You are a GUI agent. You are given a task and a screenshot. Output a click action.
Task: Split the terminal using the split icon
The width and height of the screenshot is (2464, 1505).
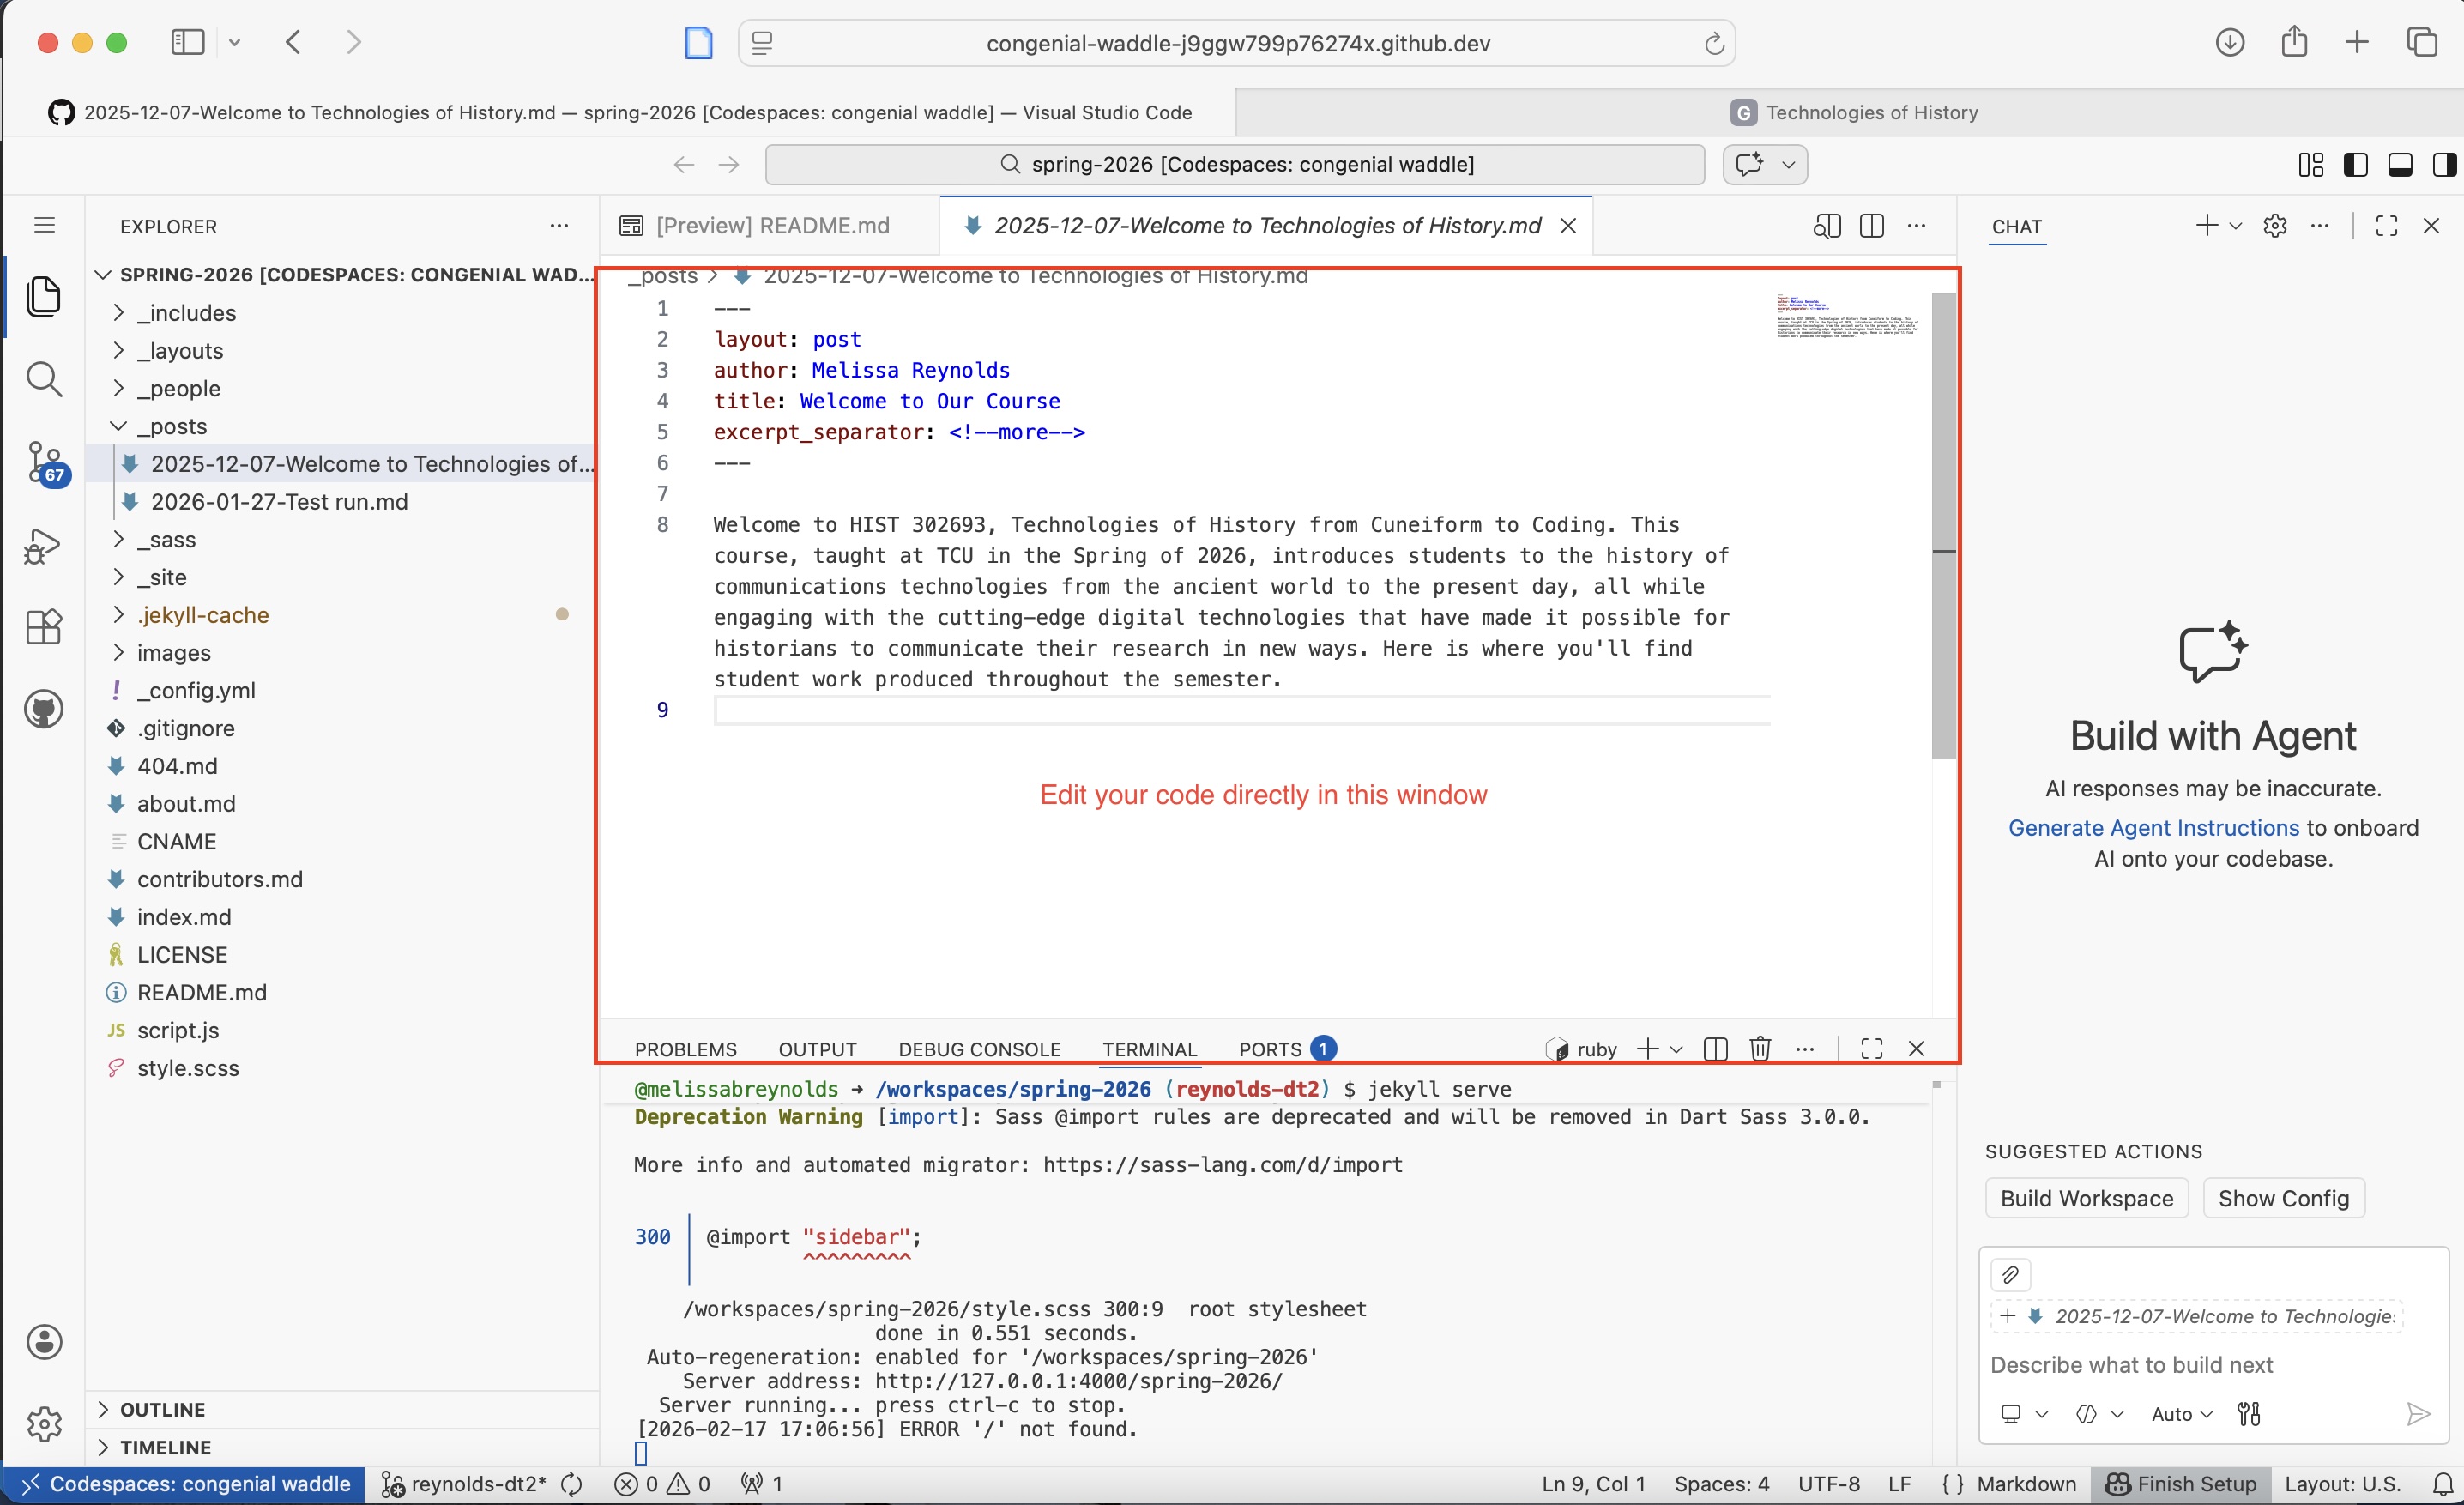pos(1714,1048)
